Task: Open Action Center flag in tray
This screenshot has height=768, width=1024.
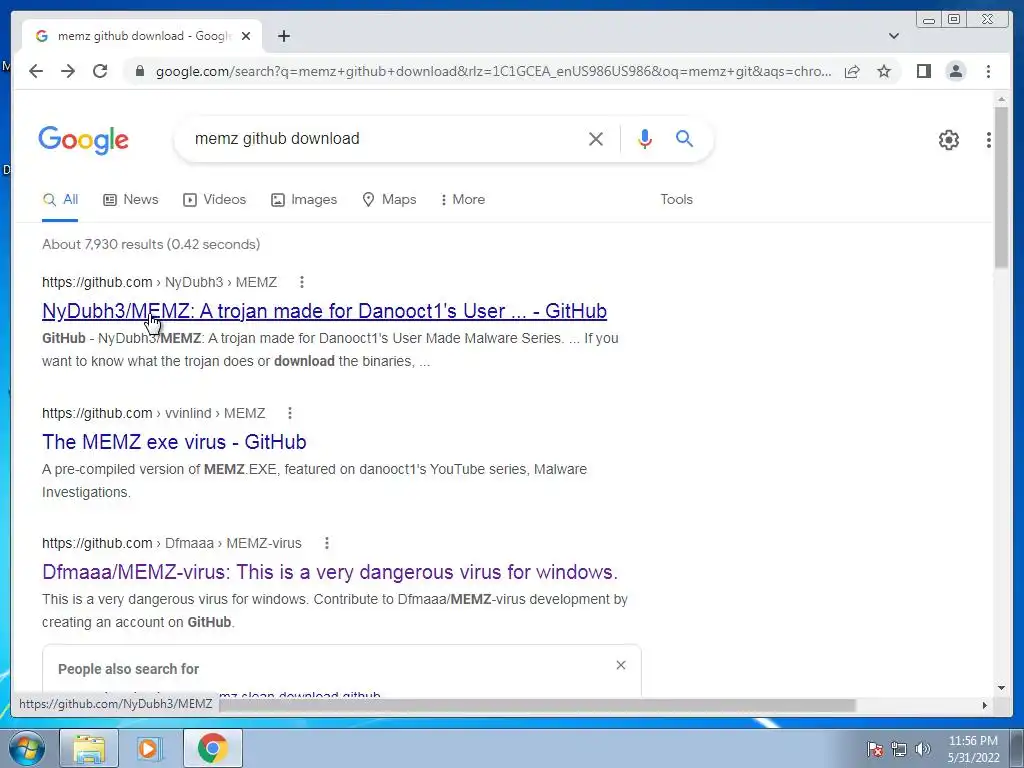Action: (874, 749)
